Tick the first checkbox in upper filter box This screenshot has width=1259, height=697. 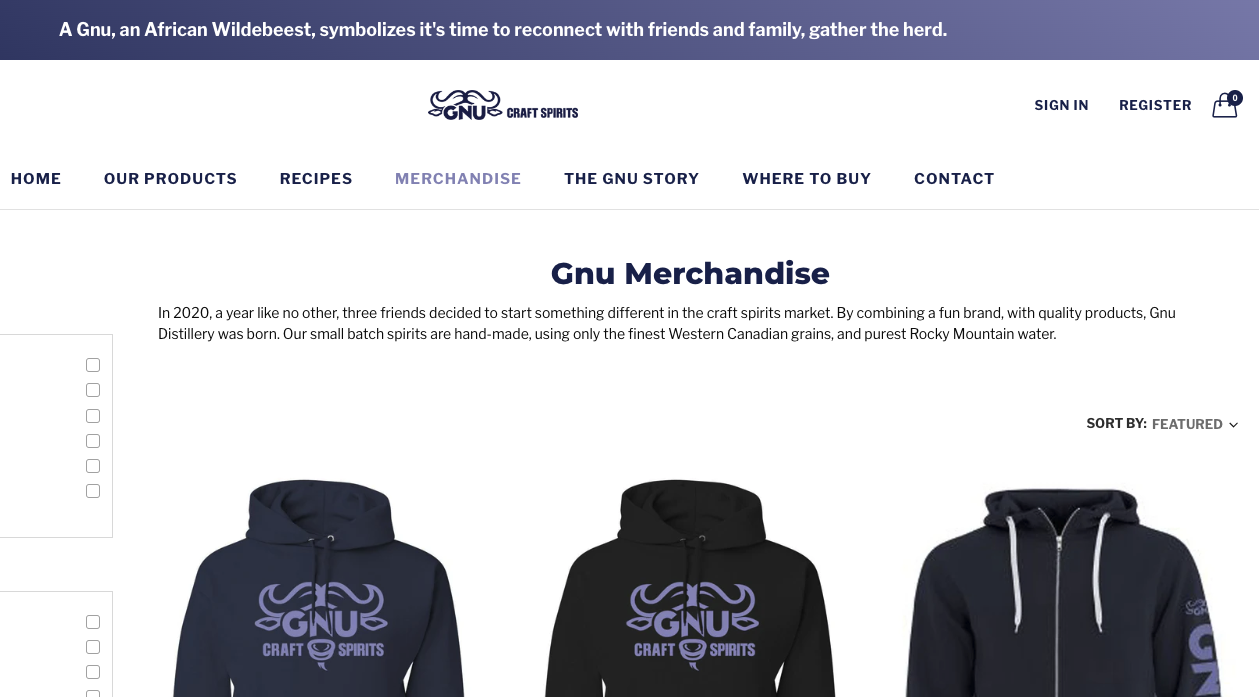(93, 365)
